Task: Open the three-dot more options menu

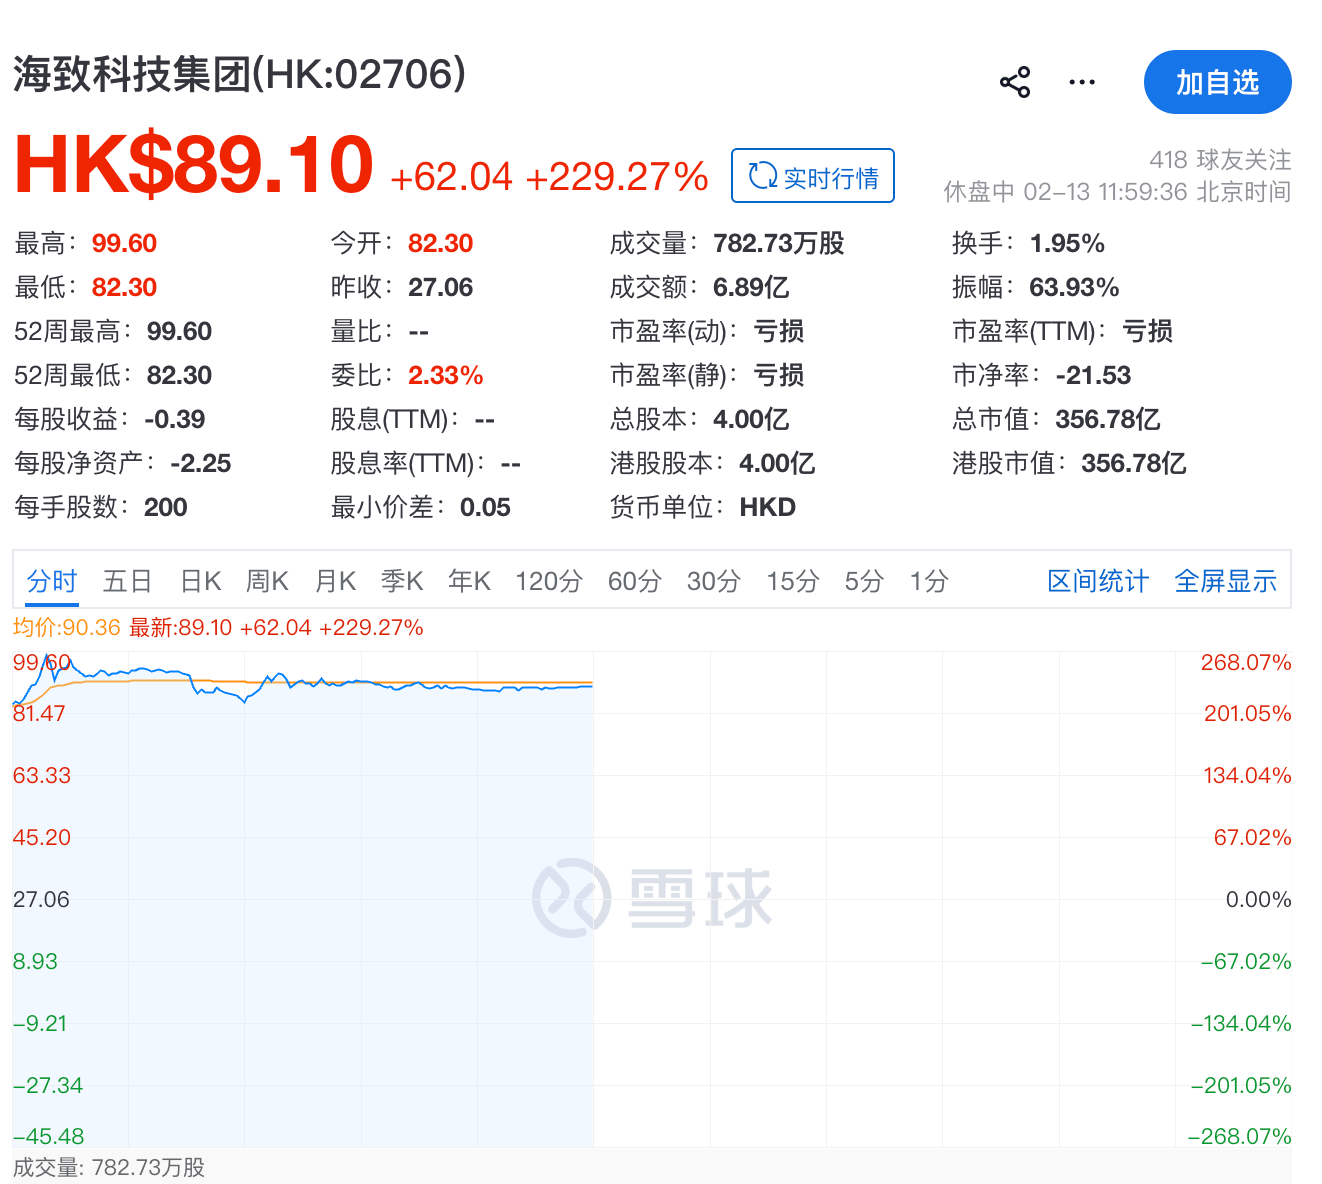Action: pyautogui.click(x=1082, y=82)
